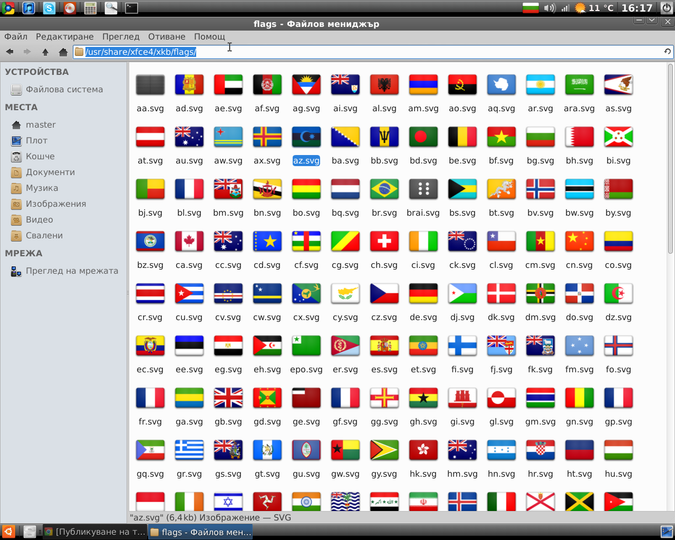675x540 pixels.
Task: Open the Преглед menu
Action: pos(121,37)
